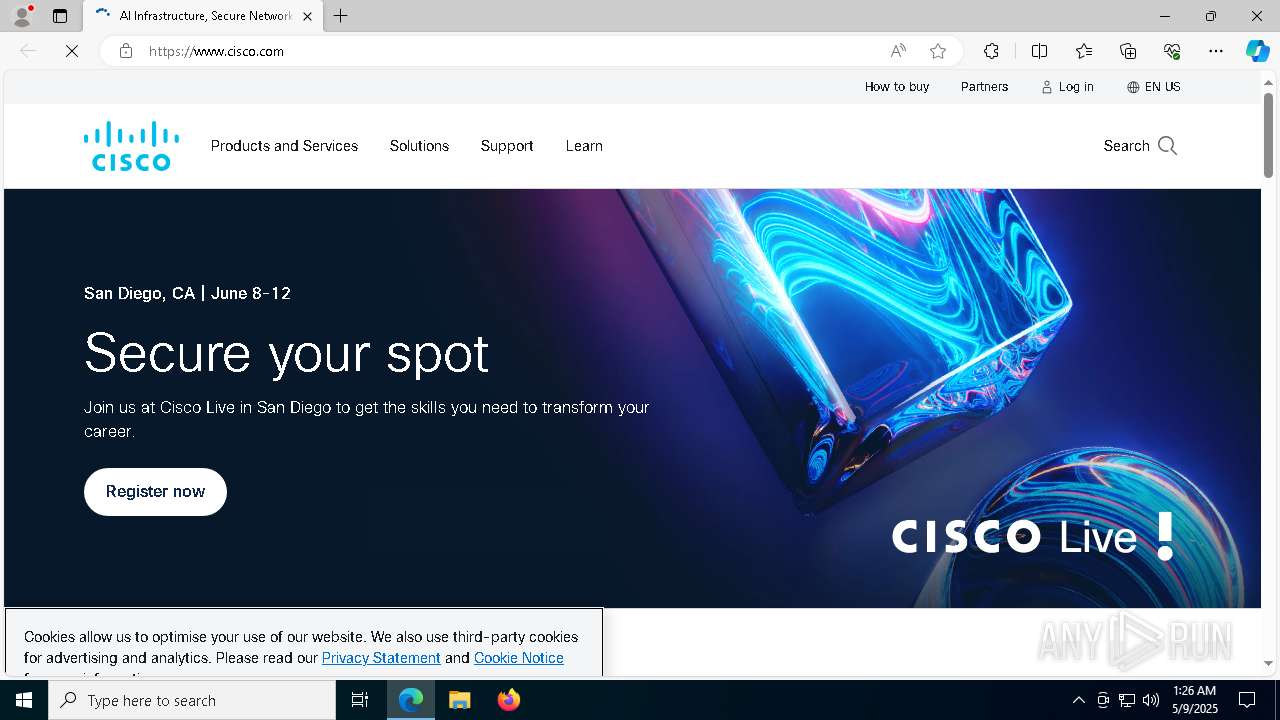1280x720 pixels.
Task: Launch Firefox from taskbar
Action: click(x=509, y=700)
